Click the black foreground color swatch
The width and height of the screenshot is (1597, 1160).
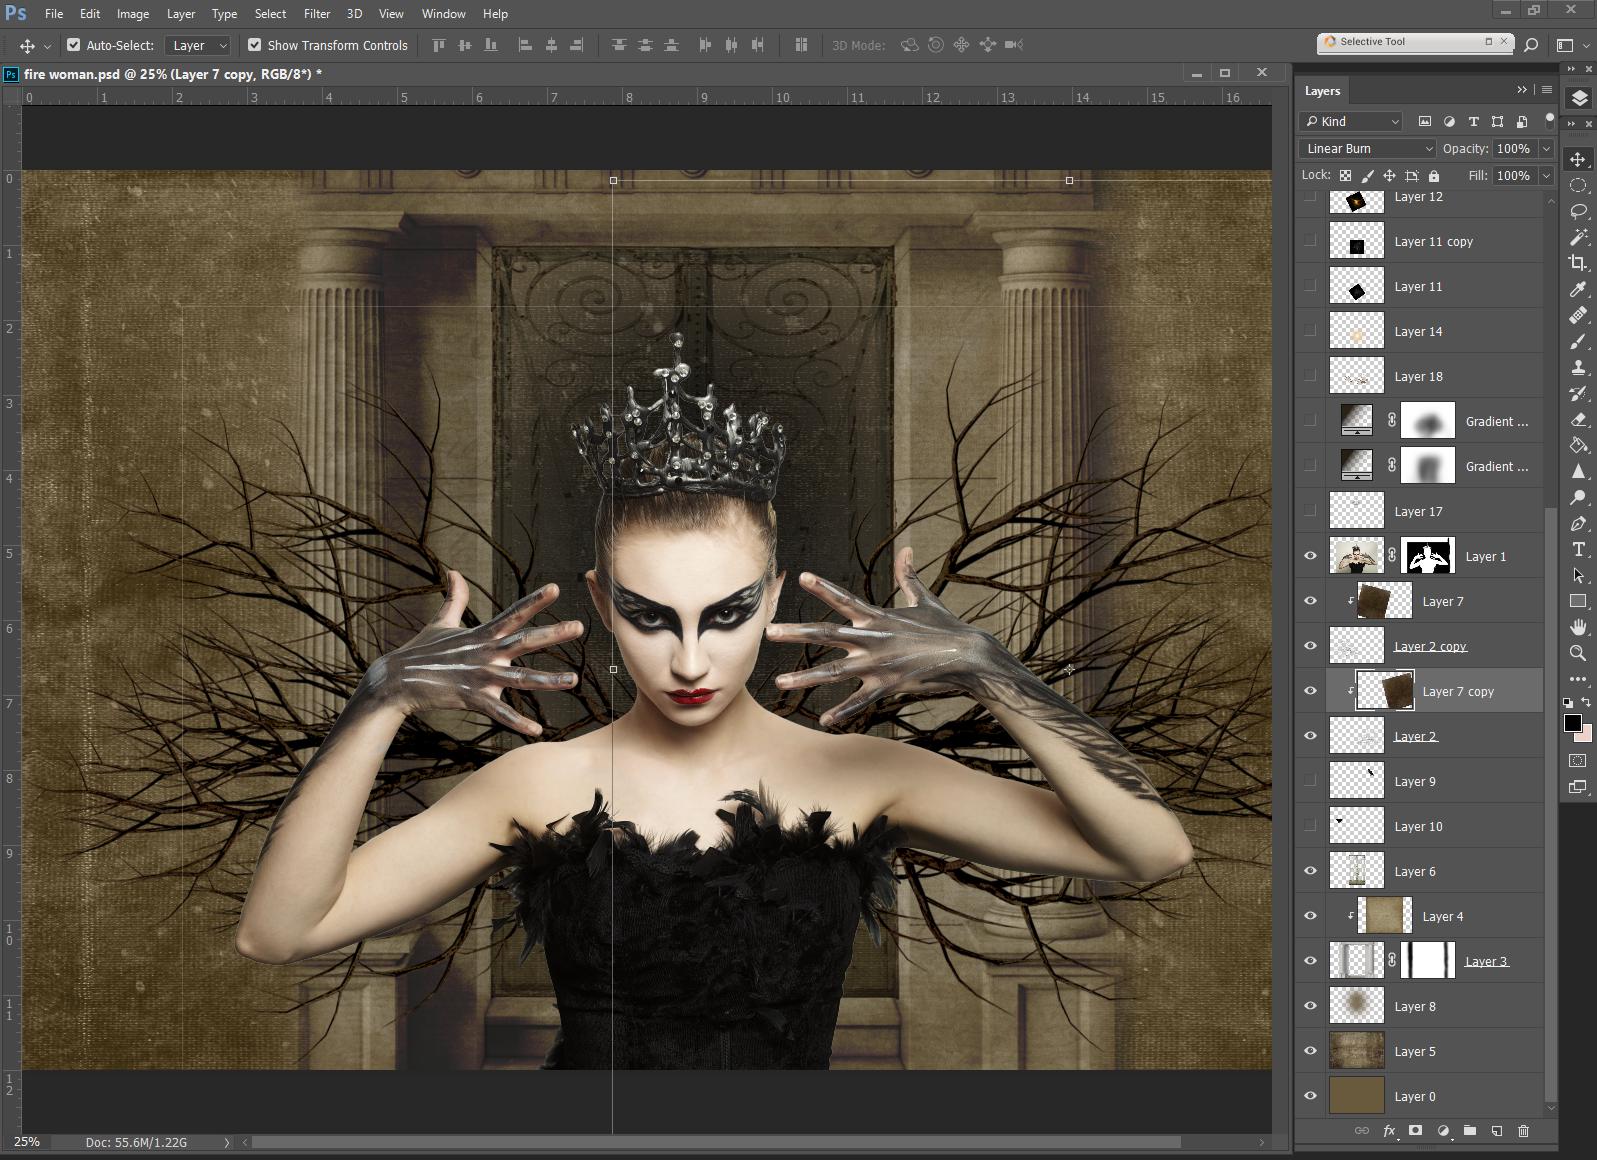point(1572,723)
